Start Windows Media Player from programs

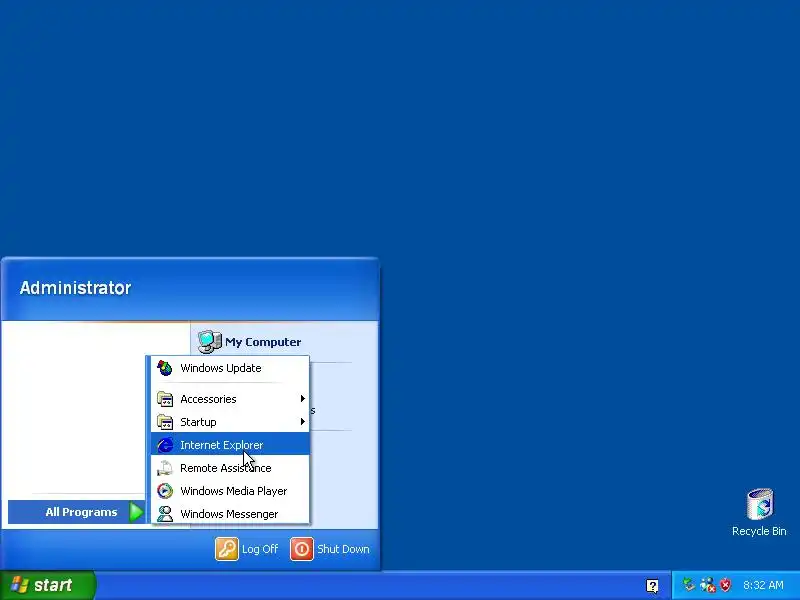pyautogui.click(x=230, y=490)
